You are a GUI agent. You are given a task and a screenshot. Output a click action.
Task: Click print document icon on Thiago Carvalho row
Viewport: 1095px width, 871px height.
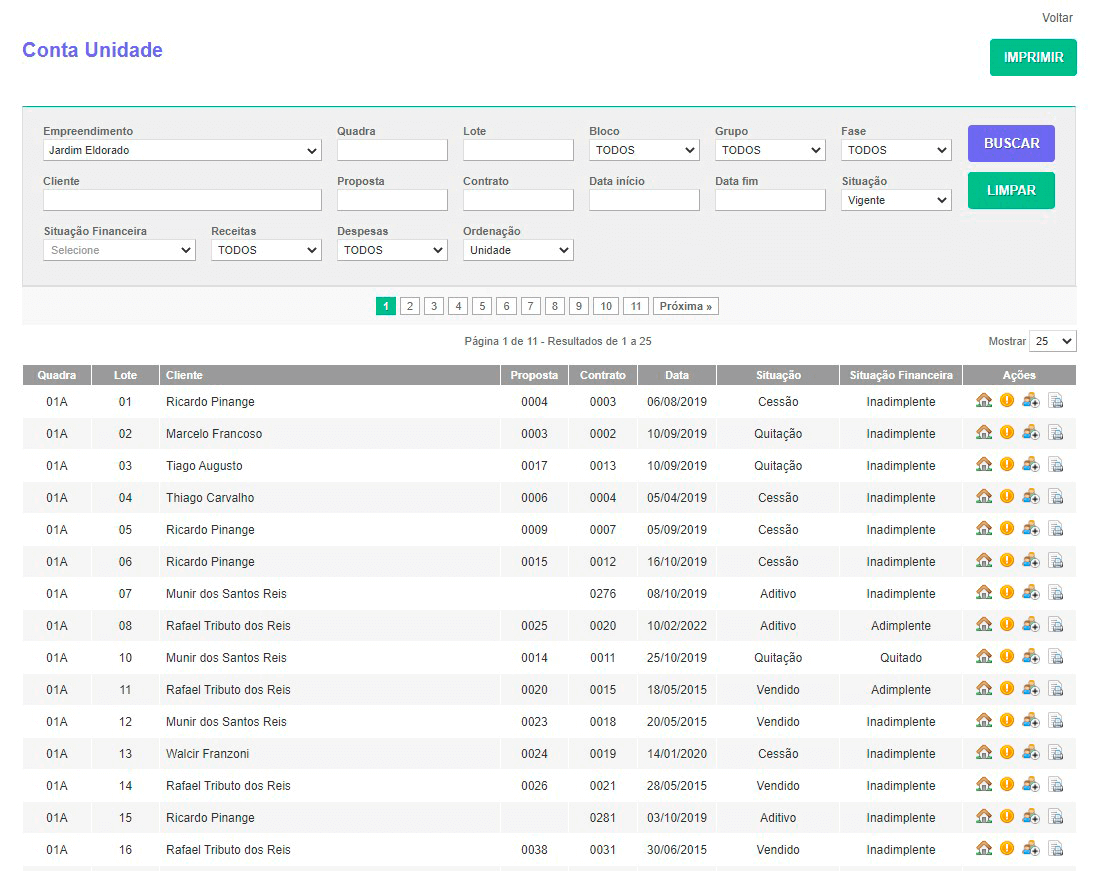click(x=1056, y=497)
